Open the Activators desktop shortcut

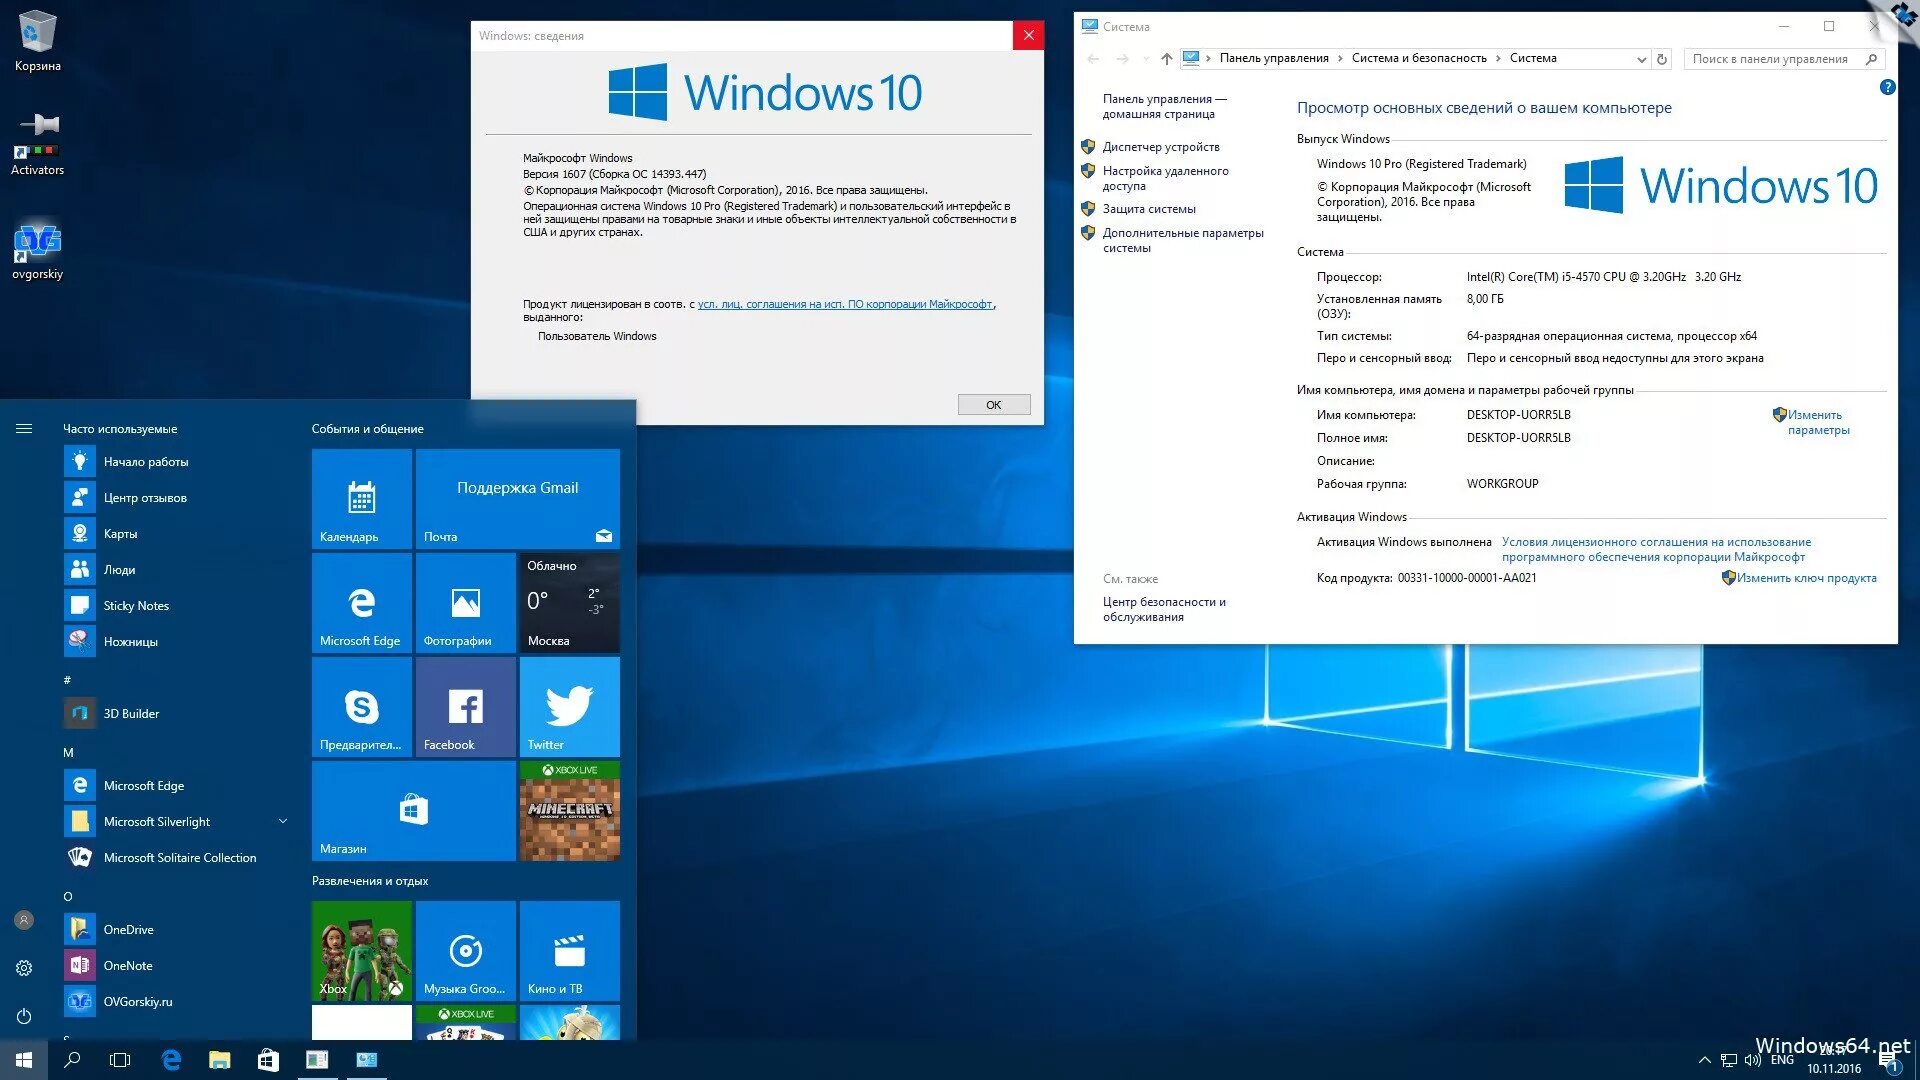coord(37,144)
